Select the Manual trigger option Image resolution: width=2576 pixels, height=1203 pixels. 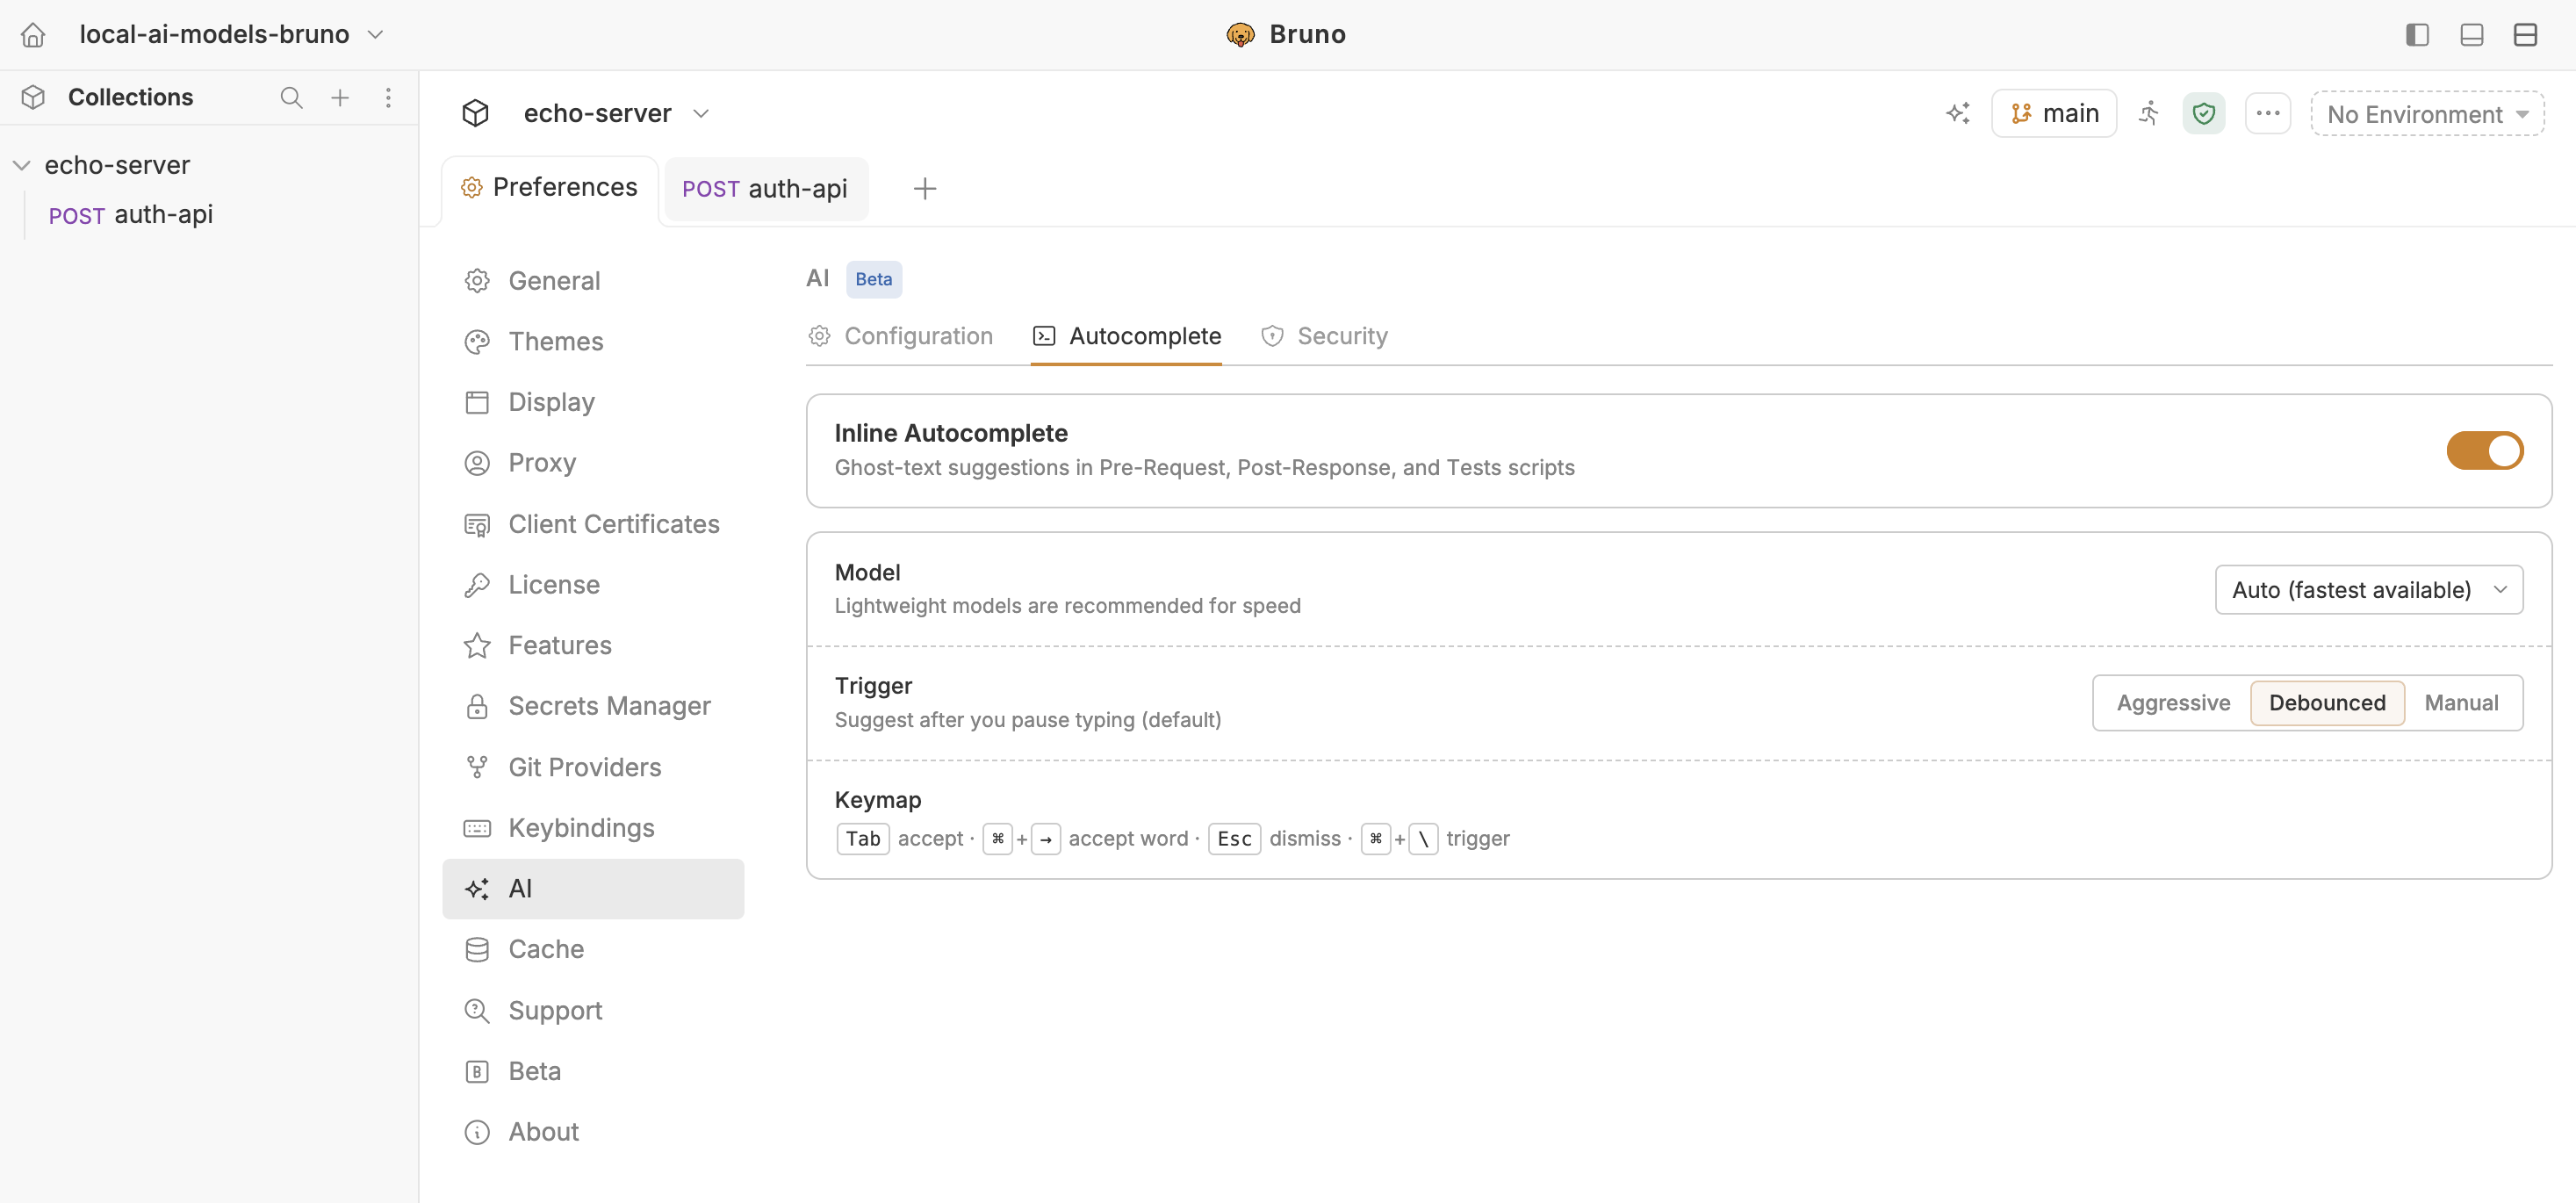coord(2461,703)
